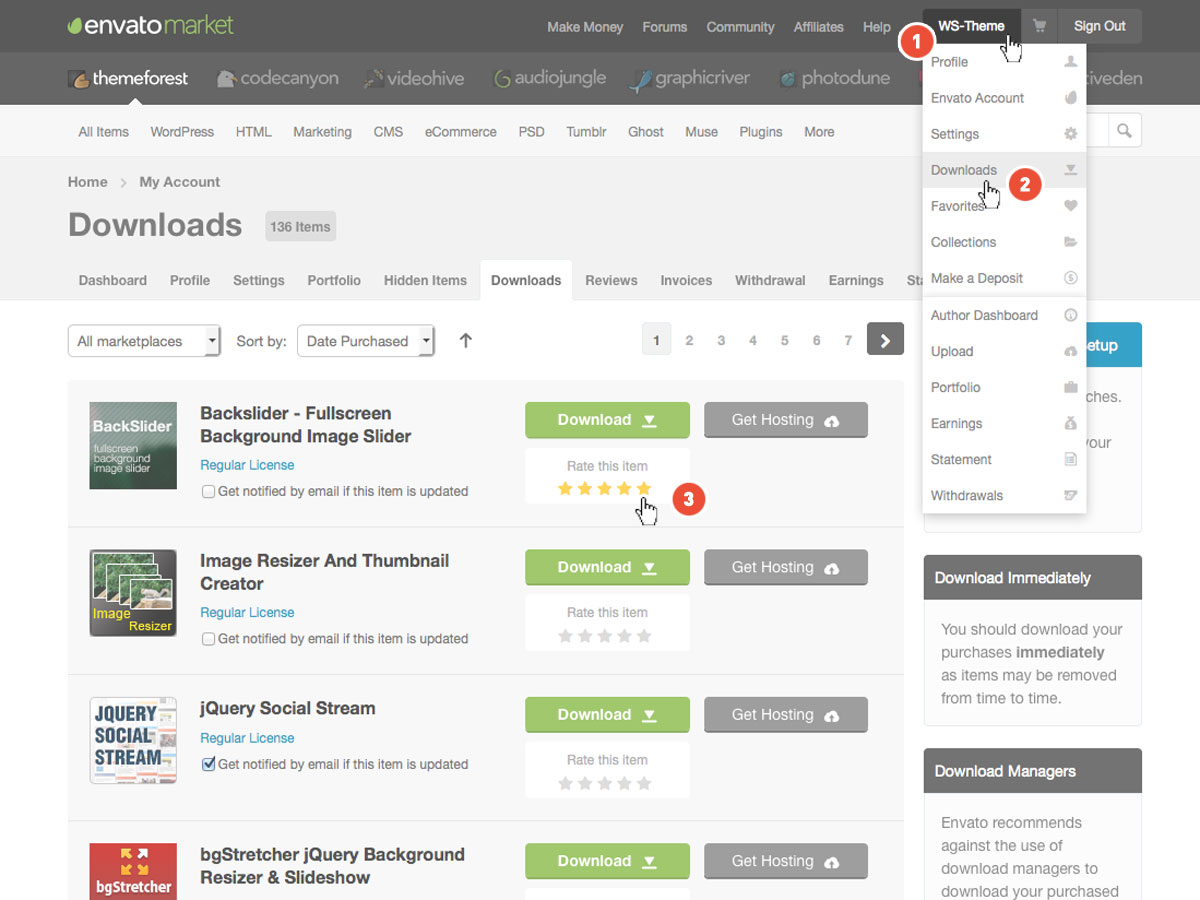Click the Upload cloud icon in dropdown

tap(1070, 351)
